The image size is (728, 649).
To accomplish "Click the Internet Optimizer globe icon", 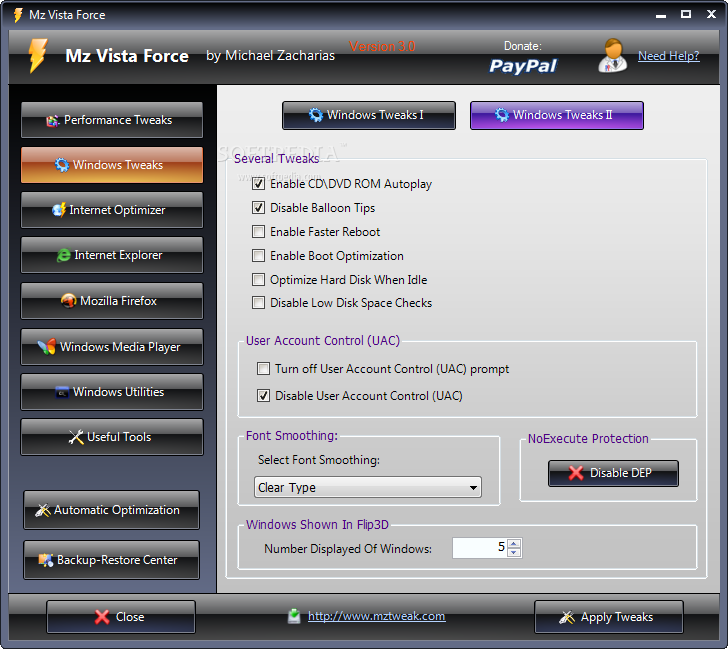I will click(x=59, y=210).
